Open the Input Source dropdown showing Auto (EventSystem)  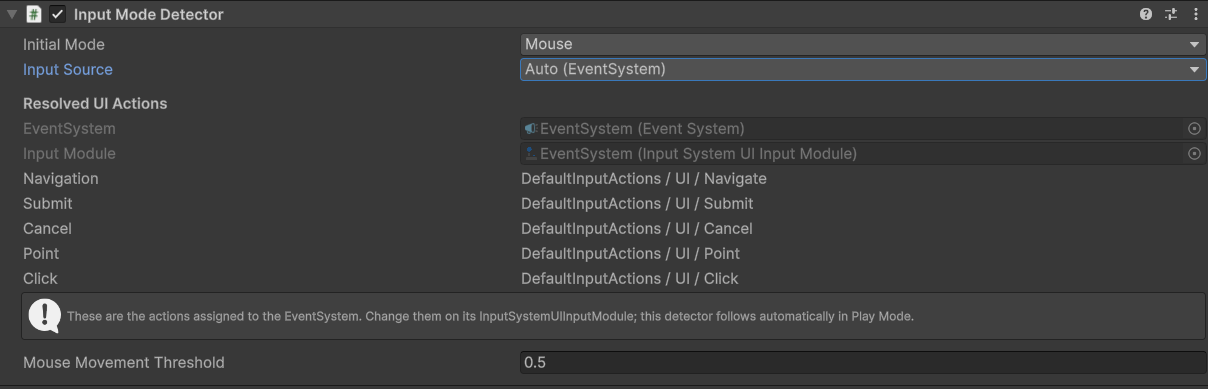click(x=863, y=69)
